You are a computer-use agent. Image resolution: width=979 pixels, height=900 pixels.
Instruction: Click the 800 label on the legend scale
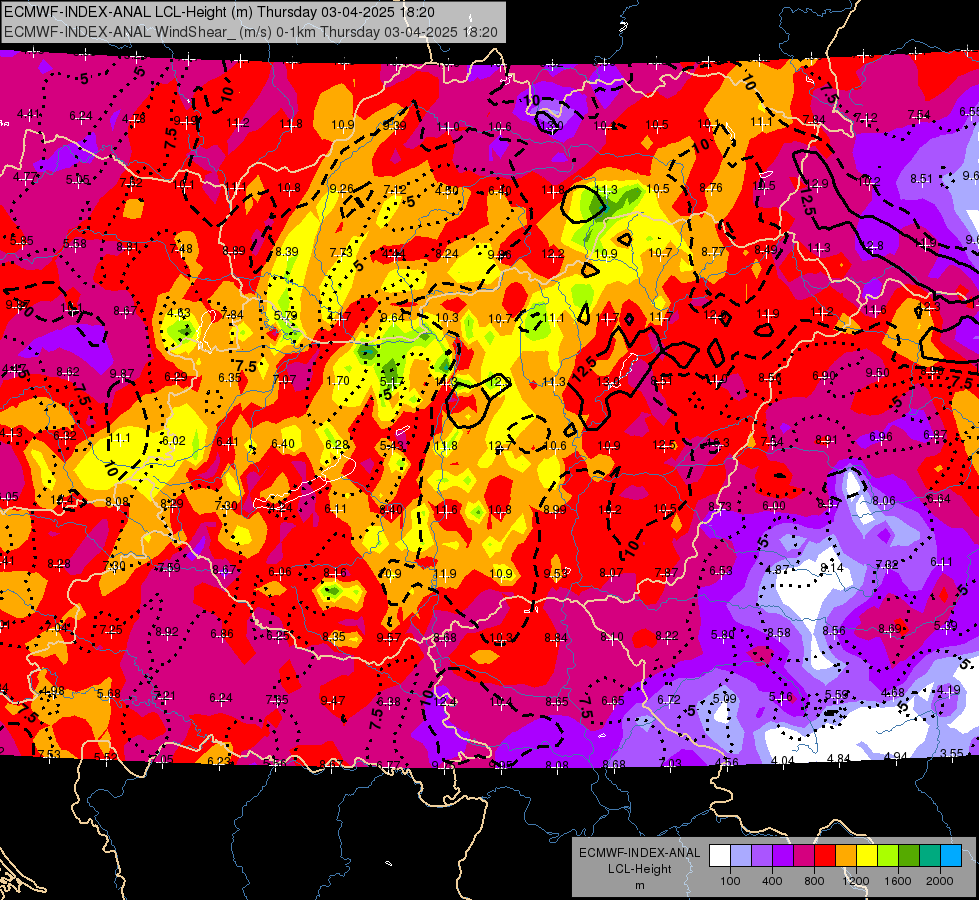814,881
